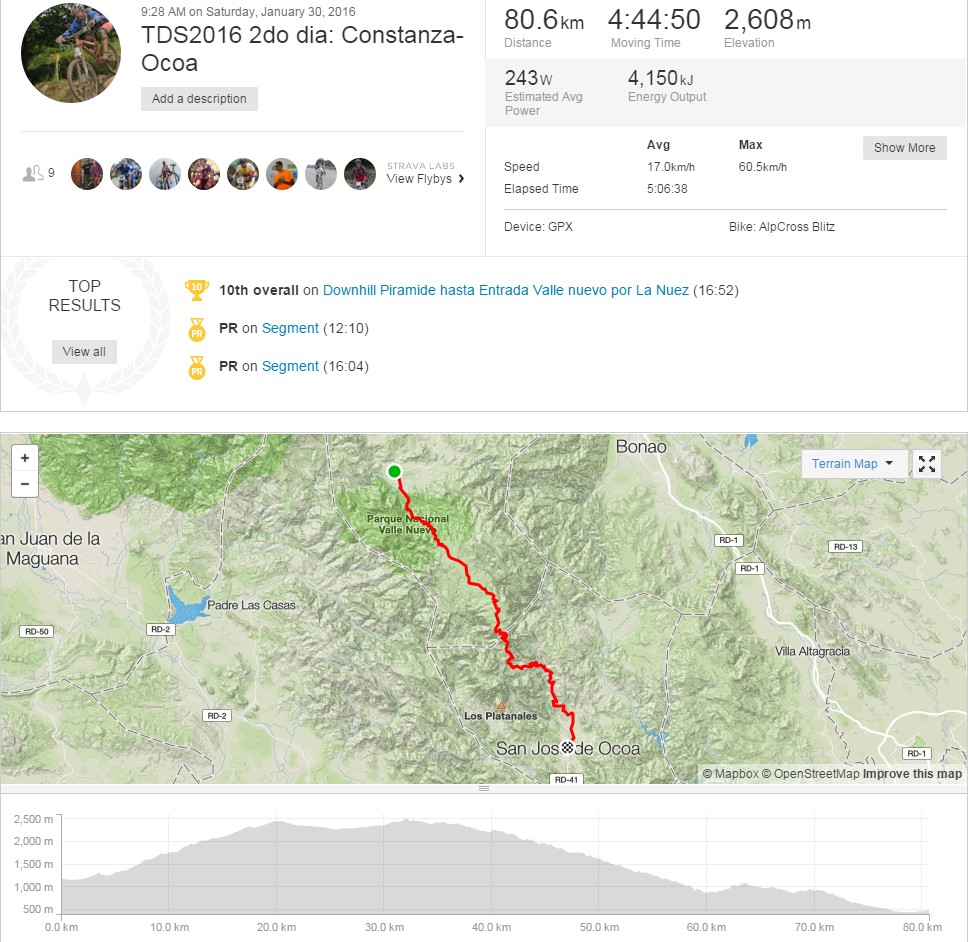Image resolution: width=968 pixels, height=942 pixels.
Task: Click the orange-shirt kudos avatar
Action: 282,174
